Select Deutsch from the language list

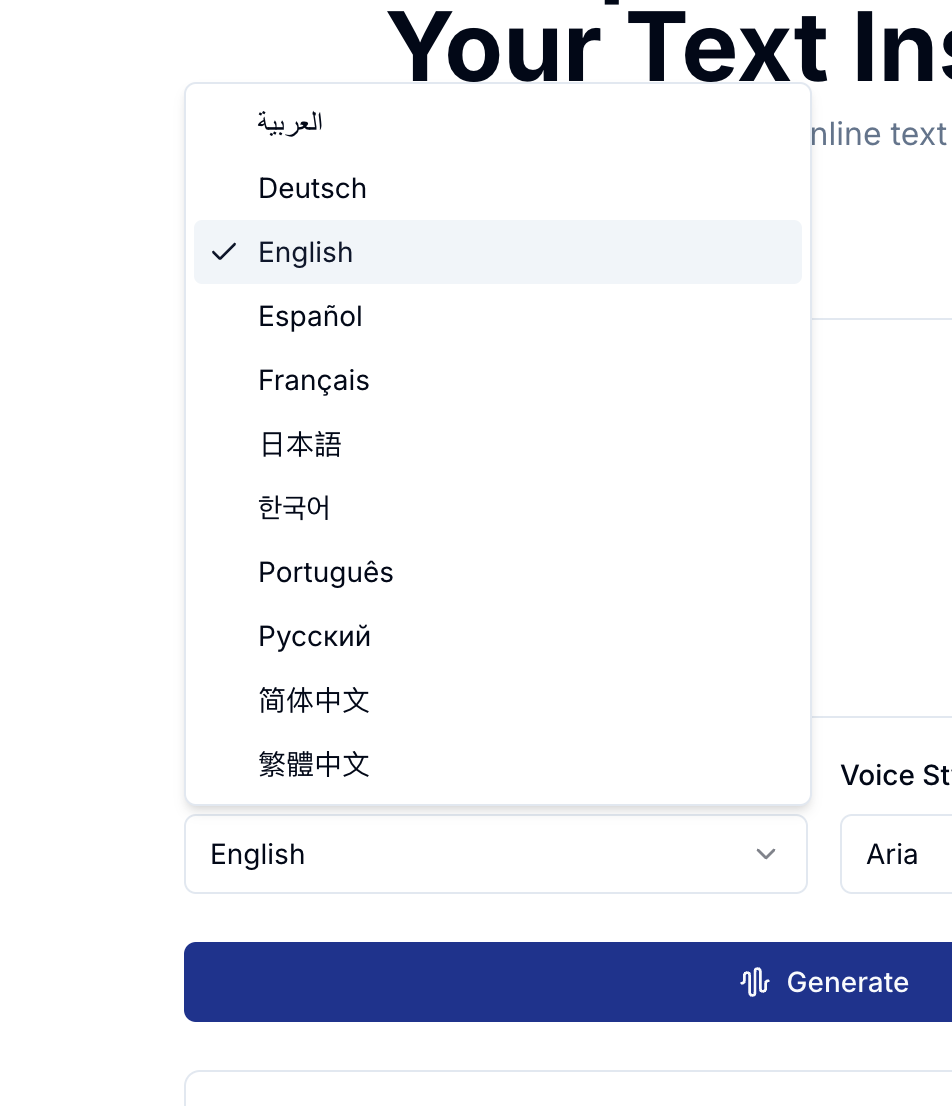coord(312,188)
